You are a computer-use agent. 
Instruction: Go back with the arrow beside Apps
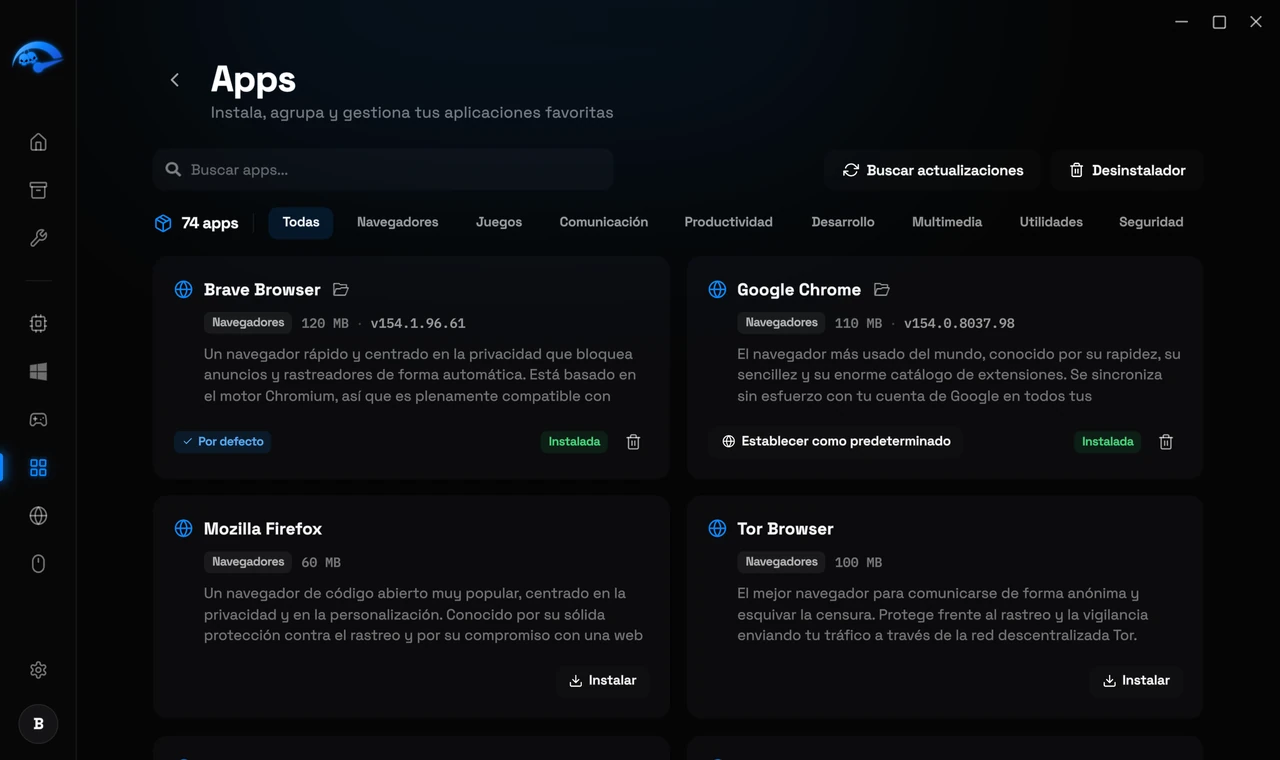(x=175, y=80)
